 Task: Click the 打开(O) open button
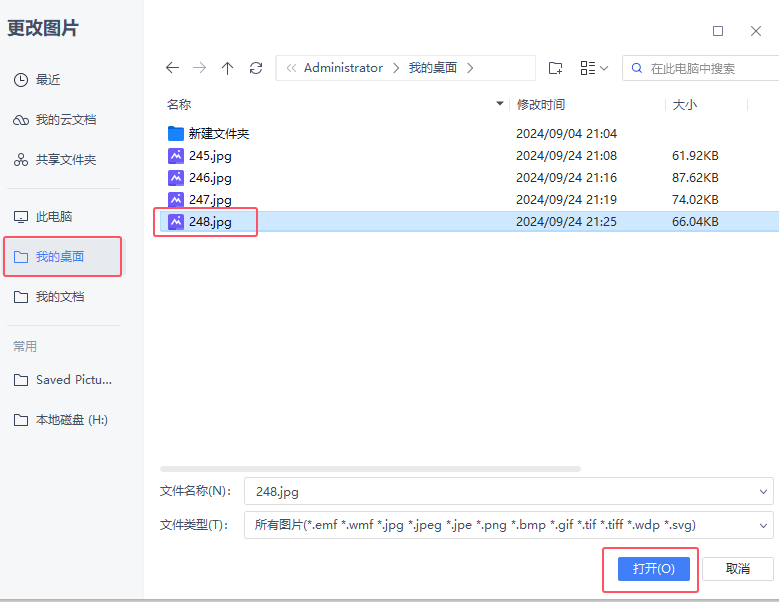click(654, 569)
